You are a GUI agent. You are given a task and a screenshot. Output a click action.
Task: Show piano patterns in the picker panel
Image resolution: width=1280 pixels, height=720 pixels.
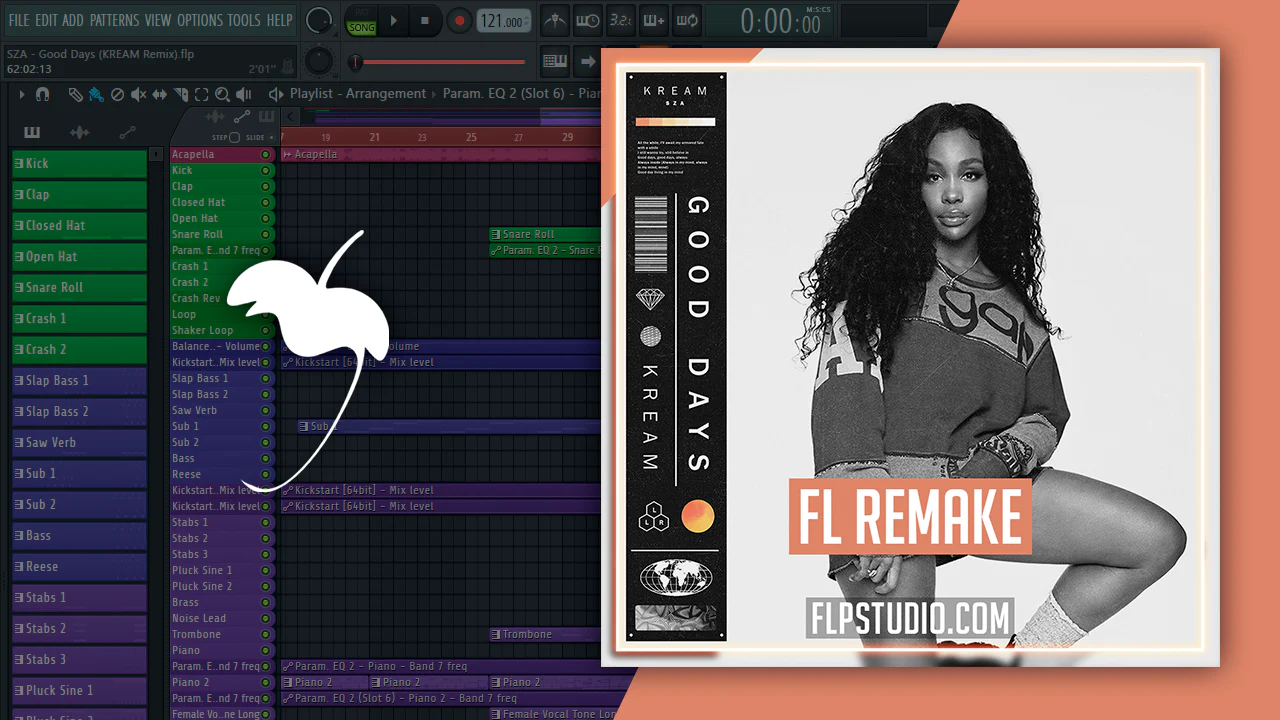32,132
